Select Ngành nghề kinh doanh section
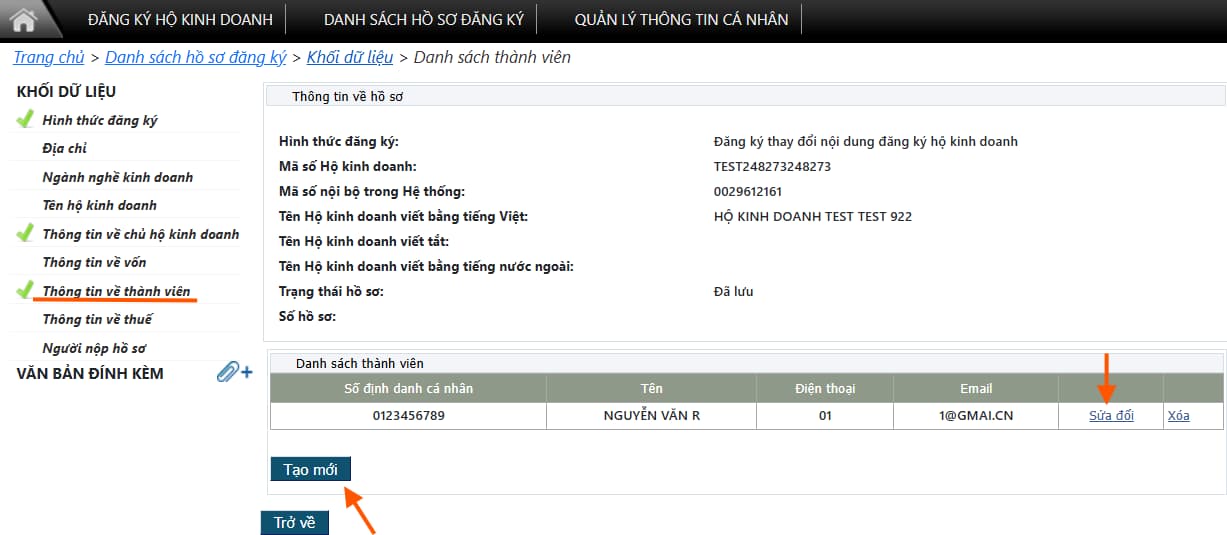Screen dimensions: 1227x535 118,177
